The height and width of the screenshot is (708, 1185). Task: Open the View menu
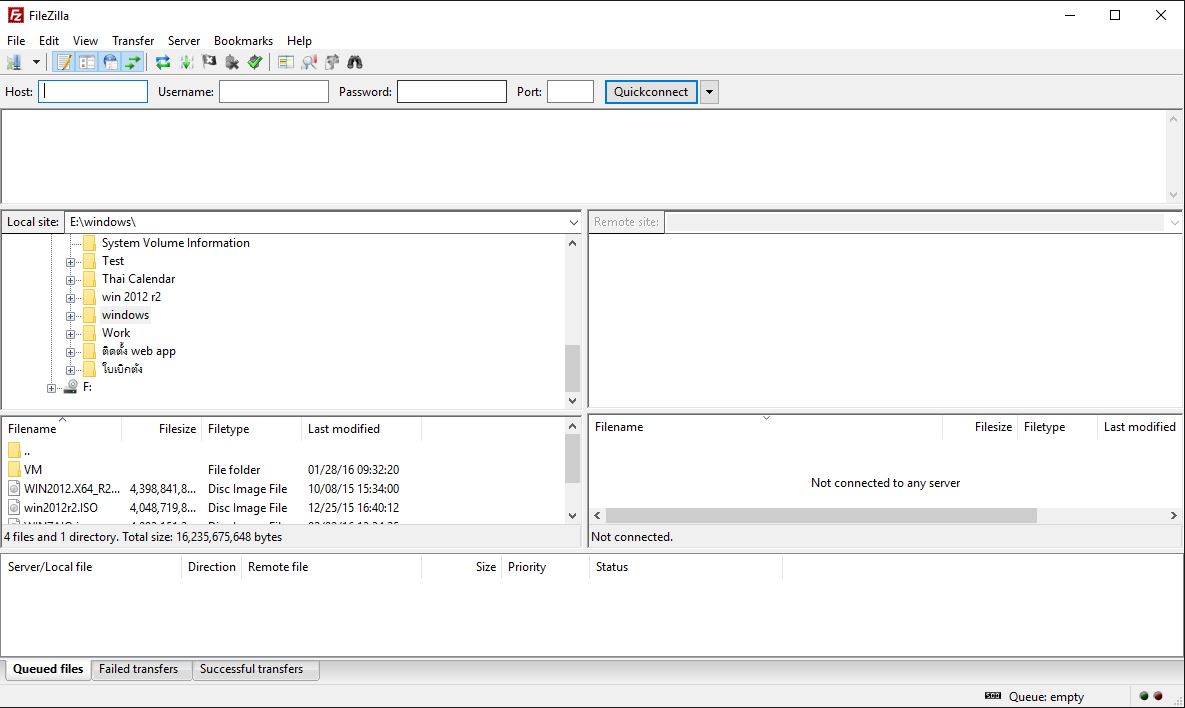click(x=85, y=41)
